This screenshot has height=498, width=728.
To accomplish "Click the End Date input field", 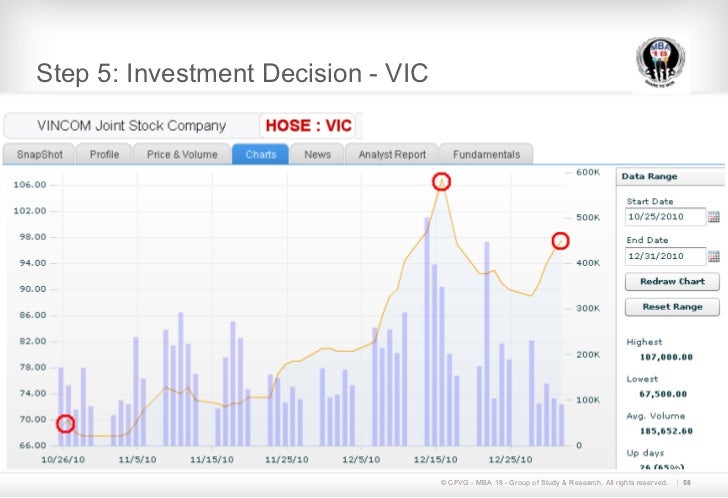I will (x=665, y=255).
